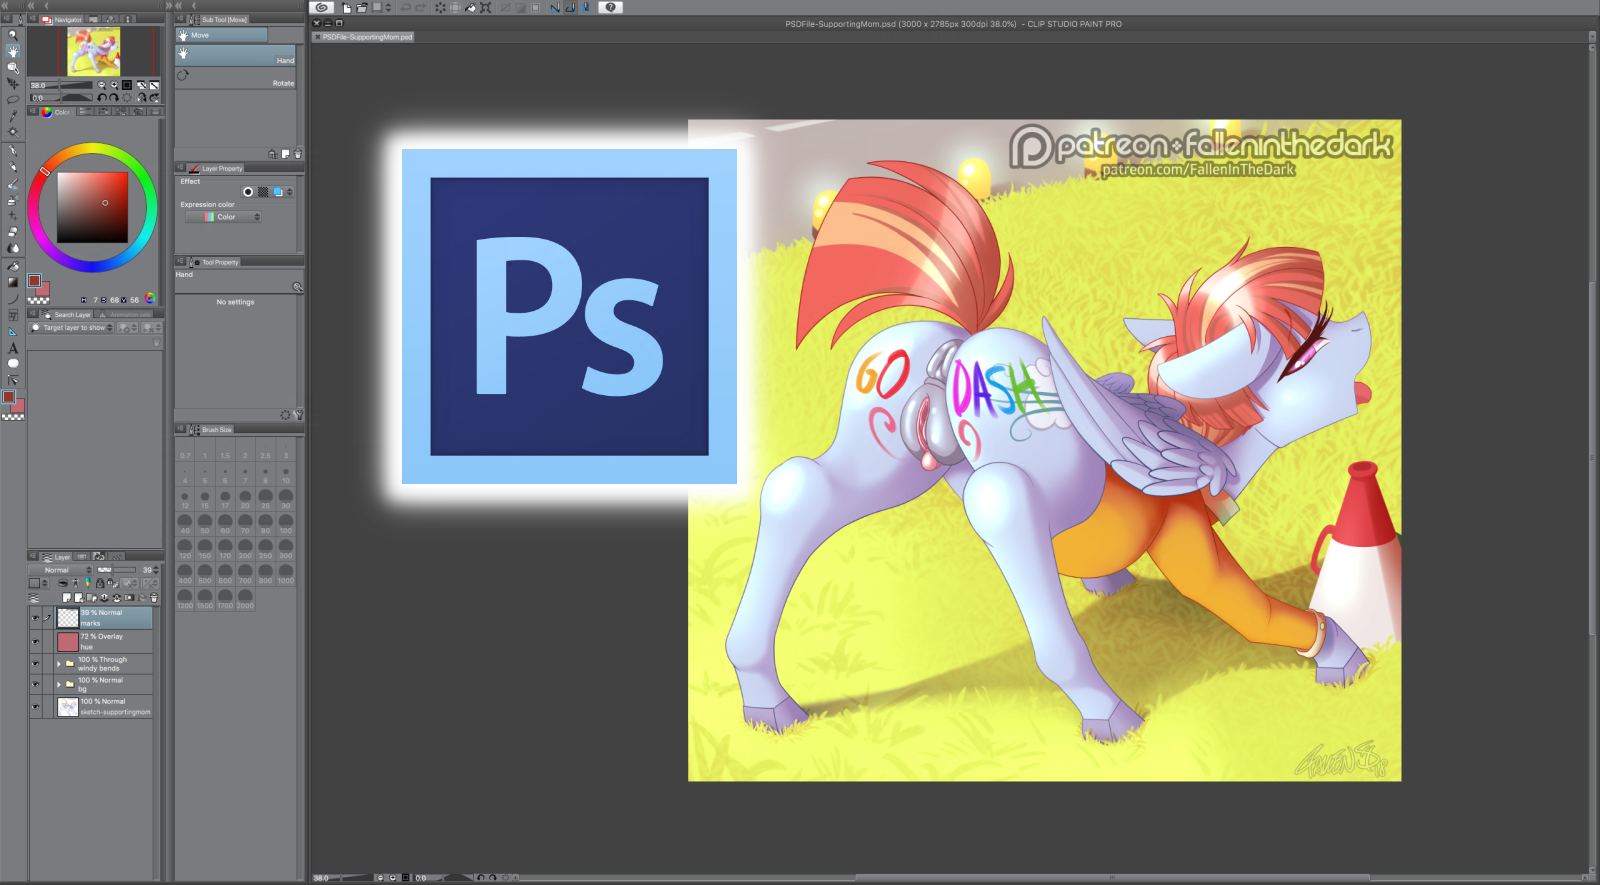Hide the hue layer

[x=36, y=641]
